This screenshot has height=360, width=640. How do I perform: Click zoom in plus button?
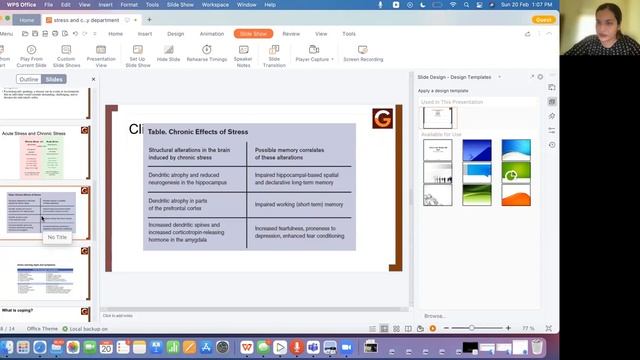(508, 328)
